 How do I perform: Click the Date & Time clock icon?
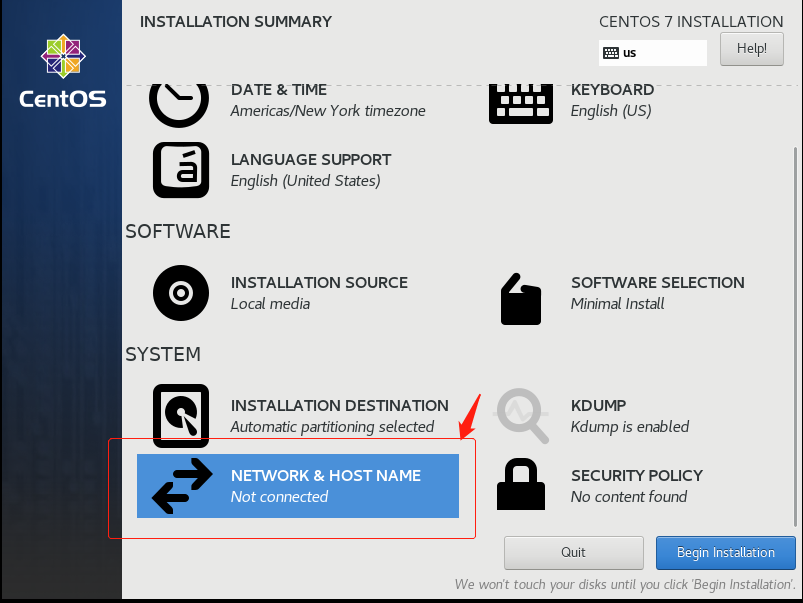[x=180, y=101]
